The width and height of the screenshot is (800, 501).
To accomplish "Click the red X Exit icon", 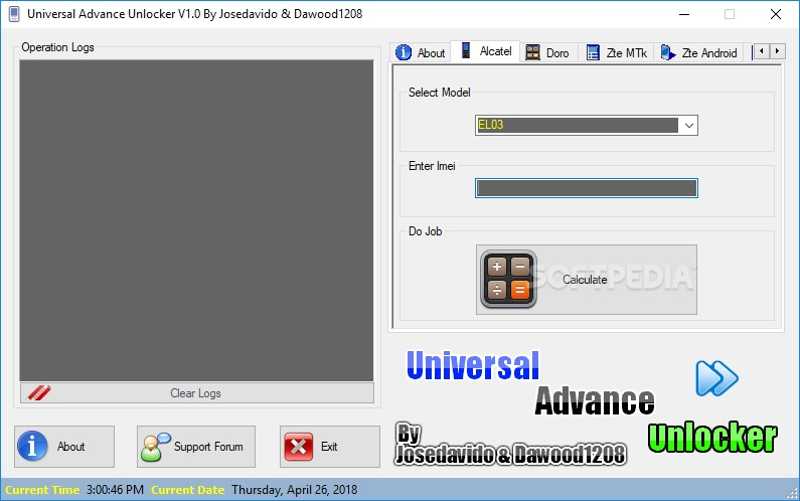I will tap(299, 447).
